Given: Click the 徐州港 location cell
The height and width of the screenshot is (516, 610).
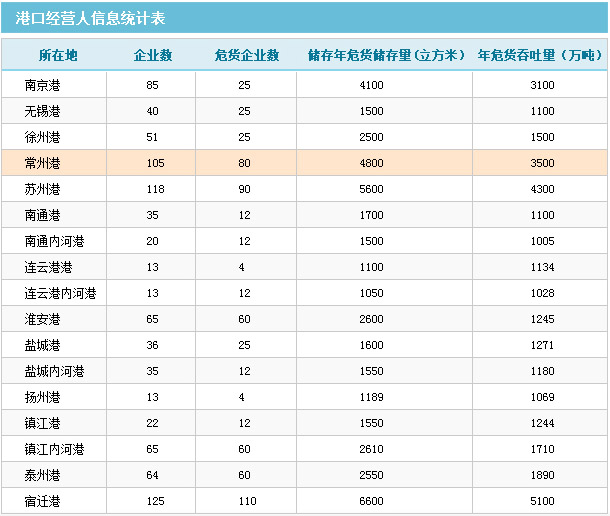Looking at the screenshot, I should click(x=43, y=137).
